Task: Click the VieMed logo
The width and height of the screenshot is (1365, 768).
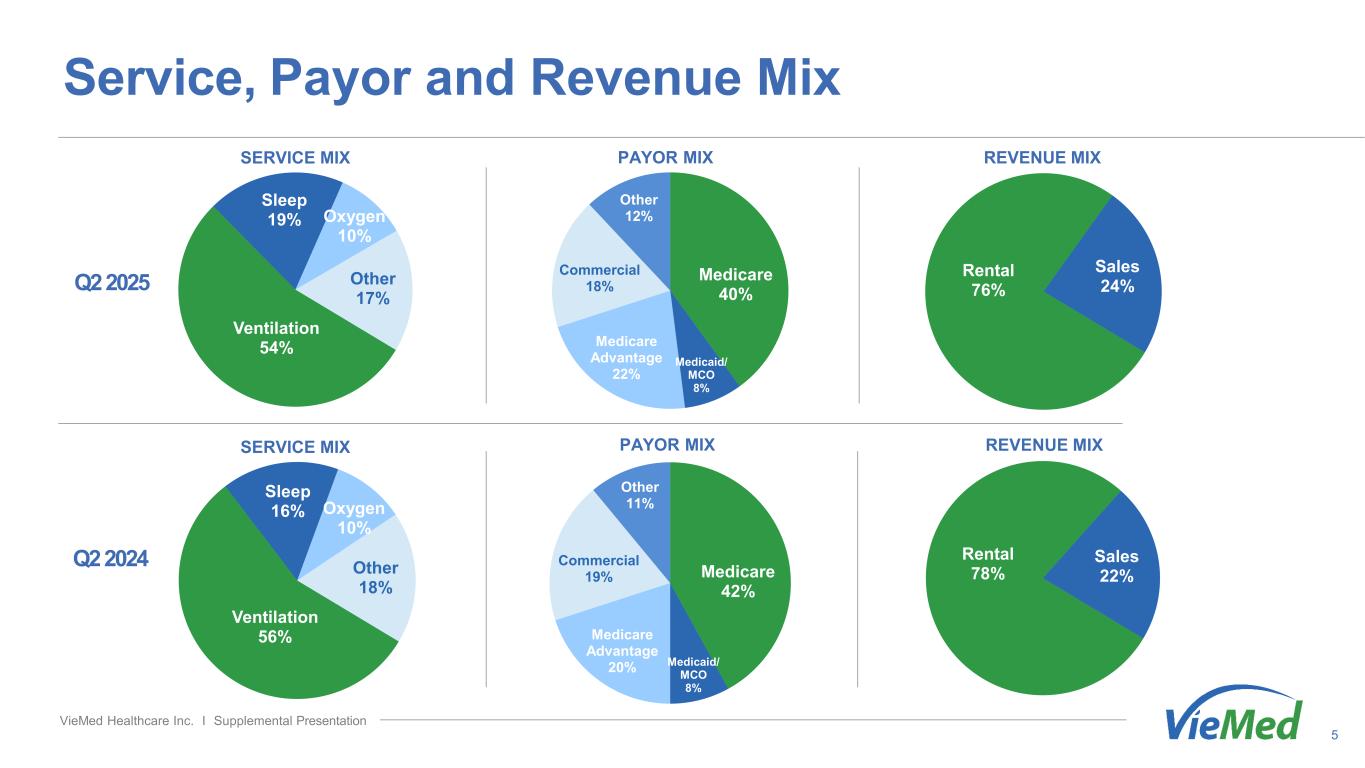Action: click(x=1234, y=716)
